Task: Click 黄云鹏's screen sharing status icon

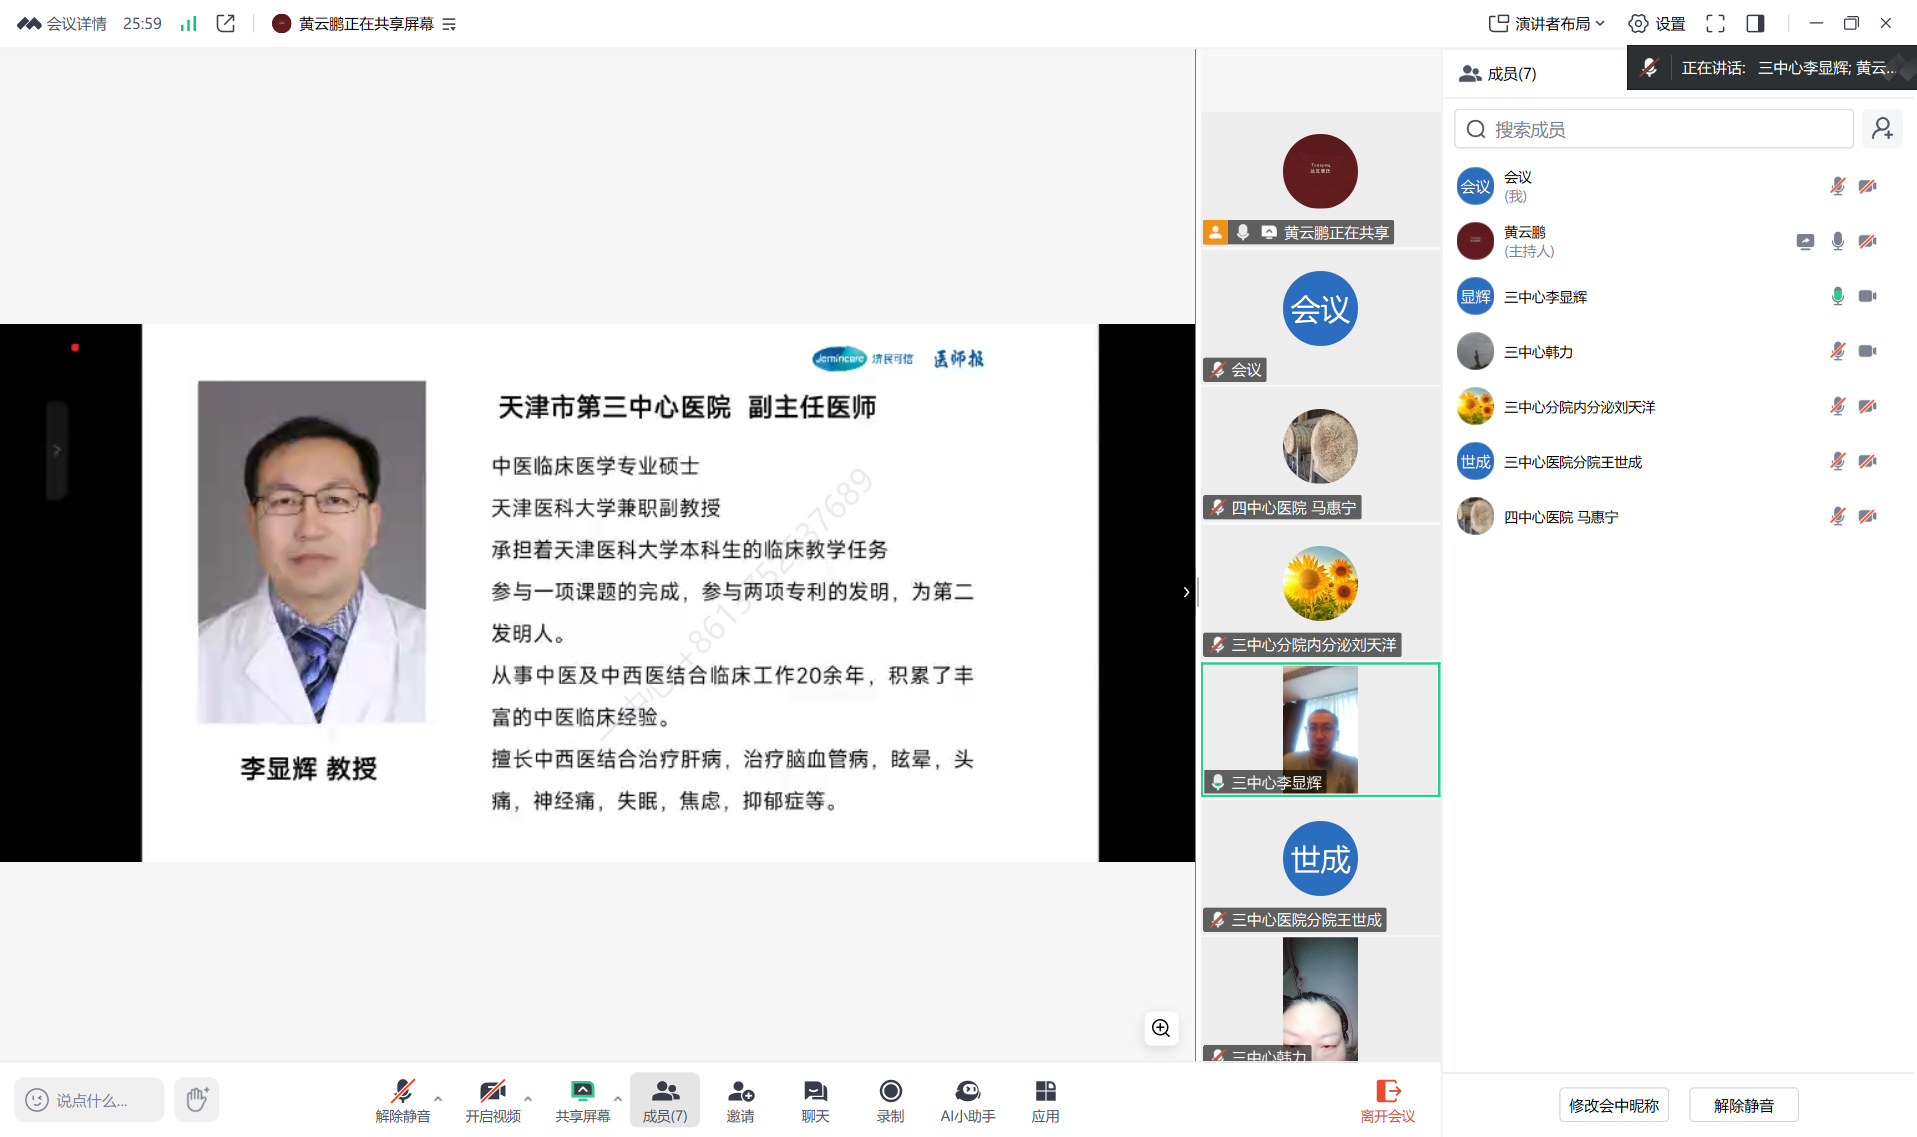Action: (x=1805, y=241)
